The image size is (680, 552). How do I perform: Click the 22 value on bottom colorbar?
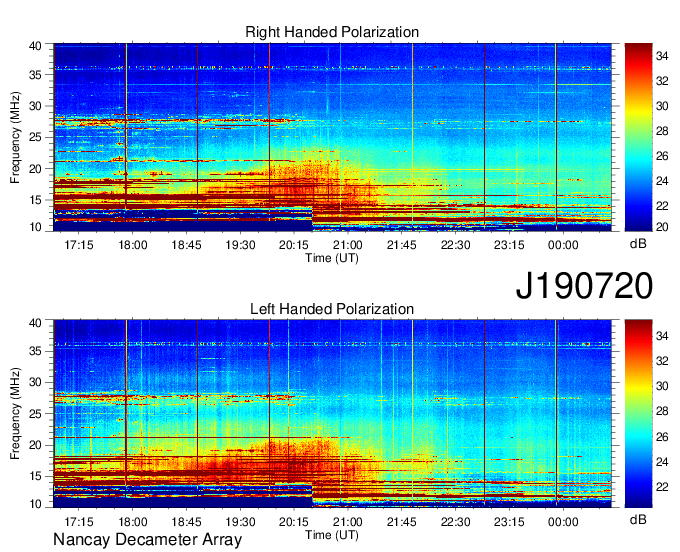click(662, 487)
